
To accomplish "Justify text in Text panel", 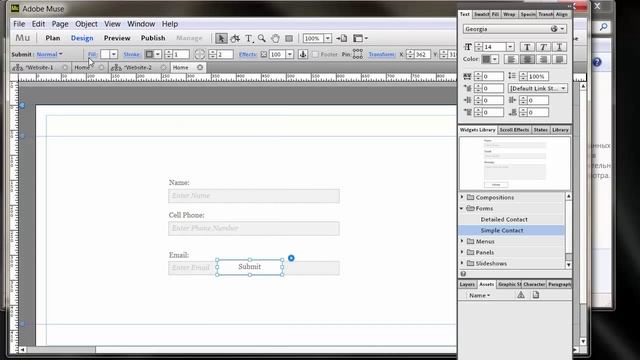I will [x=559, y=60].
